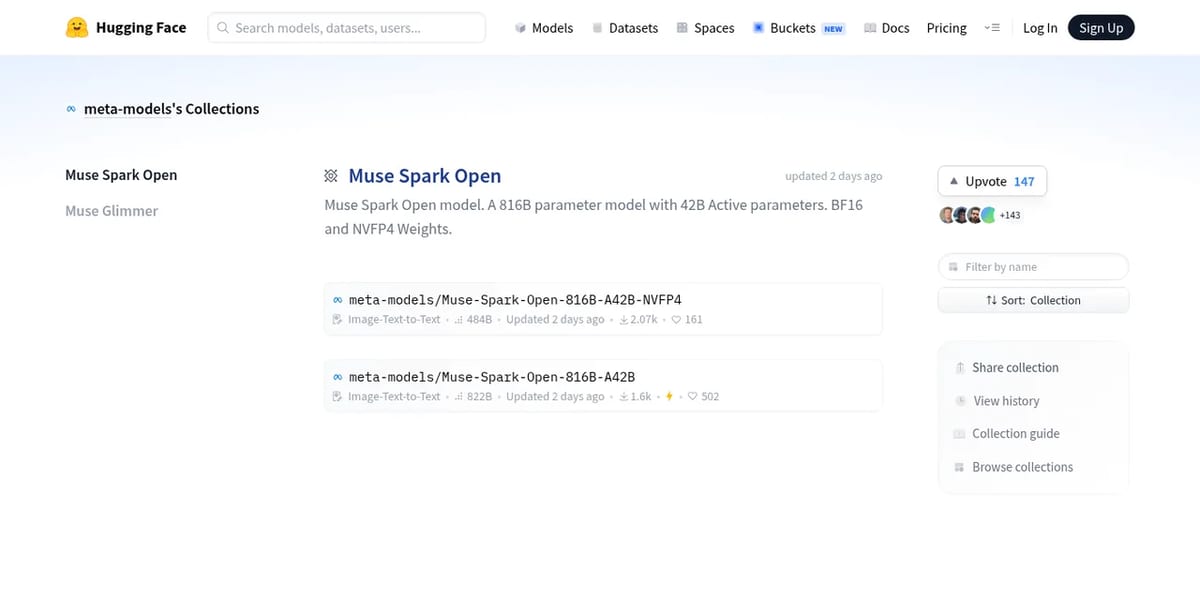Click the Hugging Face wordmark text
This screenshot has height=600, width=1200.
pyautogui.click(x=141, y=28)
